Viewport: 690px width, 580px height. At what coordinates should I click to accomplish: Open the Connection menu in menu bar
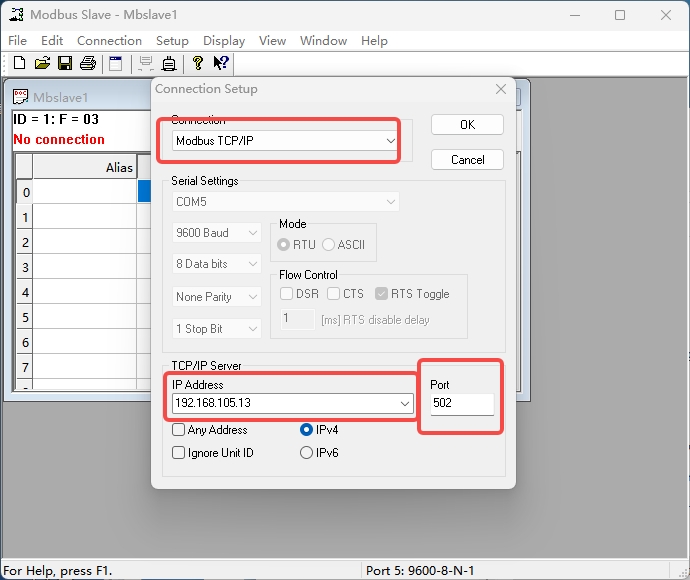(x=109, y=41)
